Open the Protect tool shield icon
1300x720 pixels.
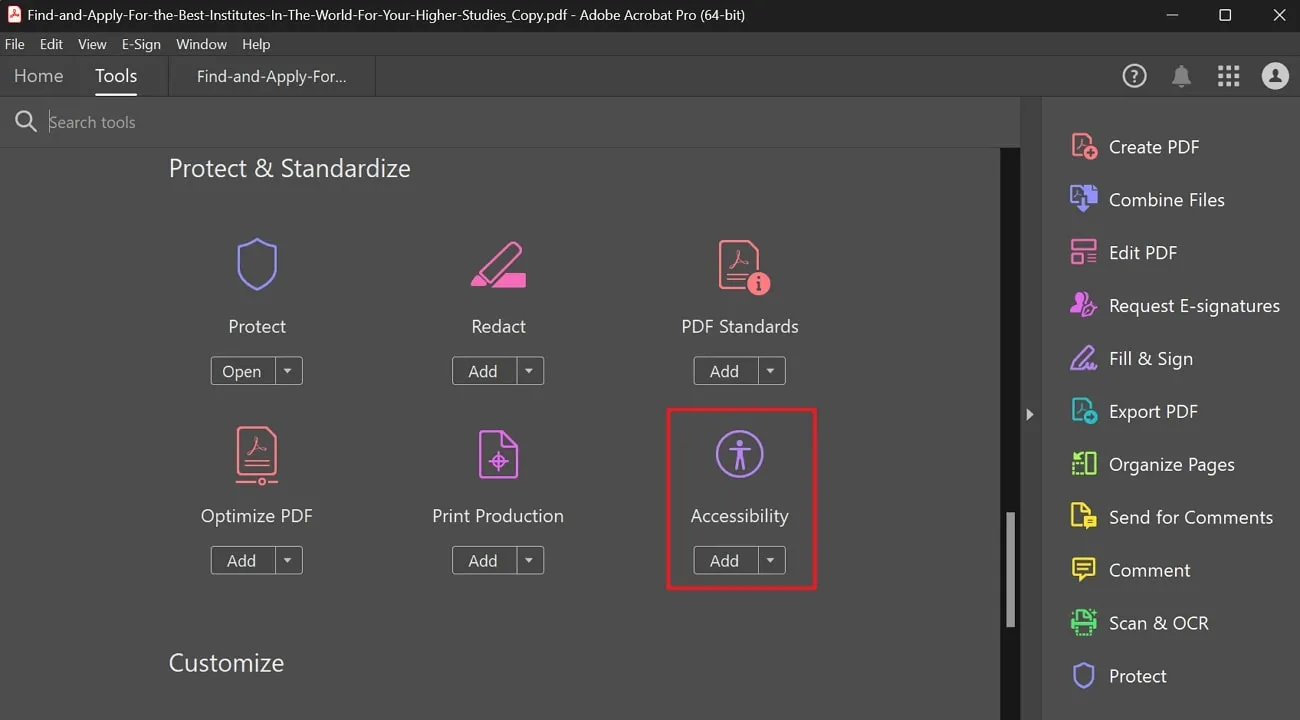257,264
